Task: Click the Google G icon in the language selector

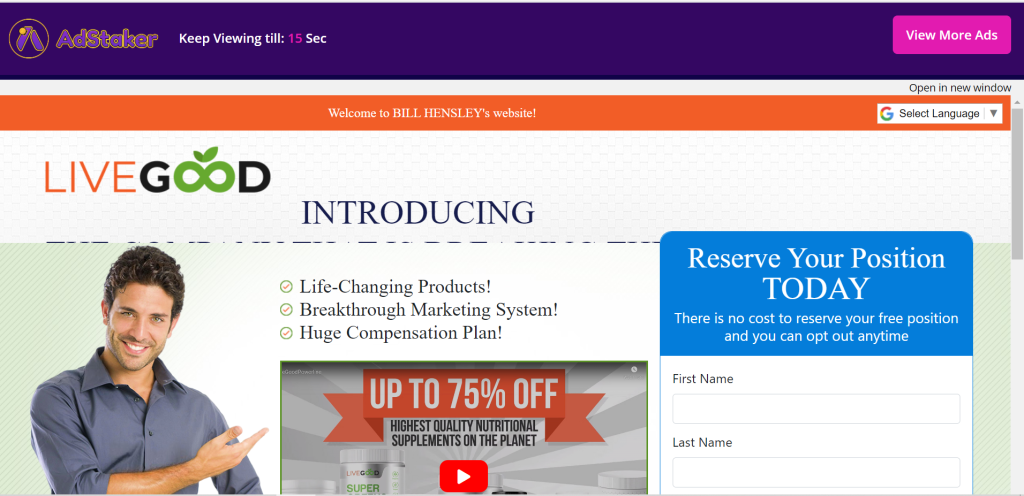Action: 886,114
